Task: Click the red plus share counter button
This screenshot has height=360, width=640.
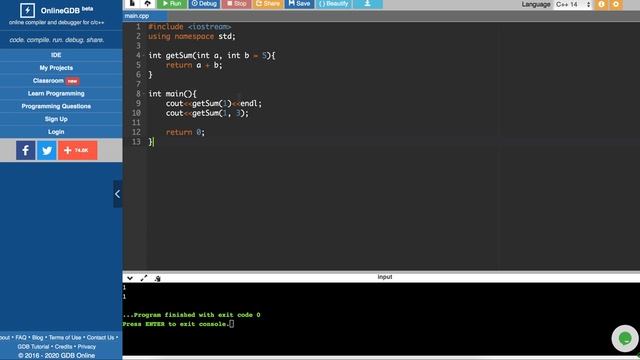Action: coord(78,150)
